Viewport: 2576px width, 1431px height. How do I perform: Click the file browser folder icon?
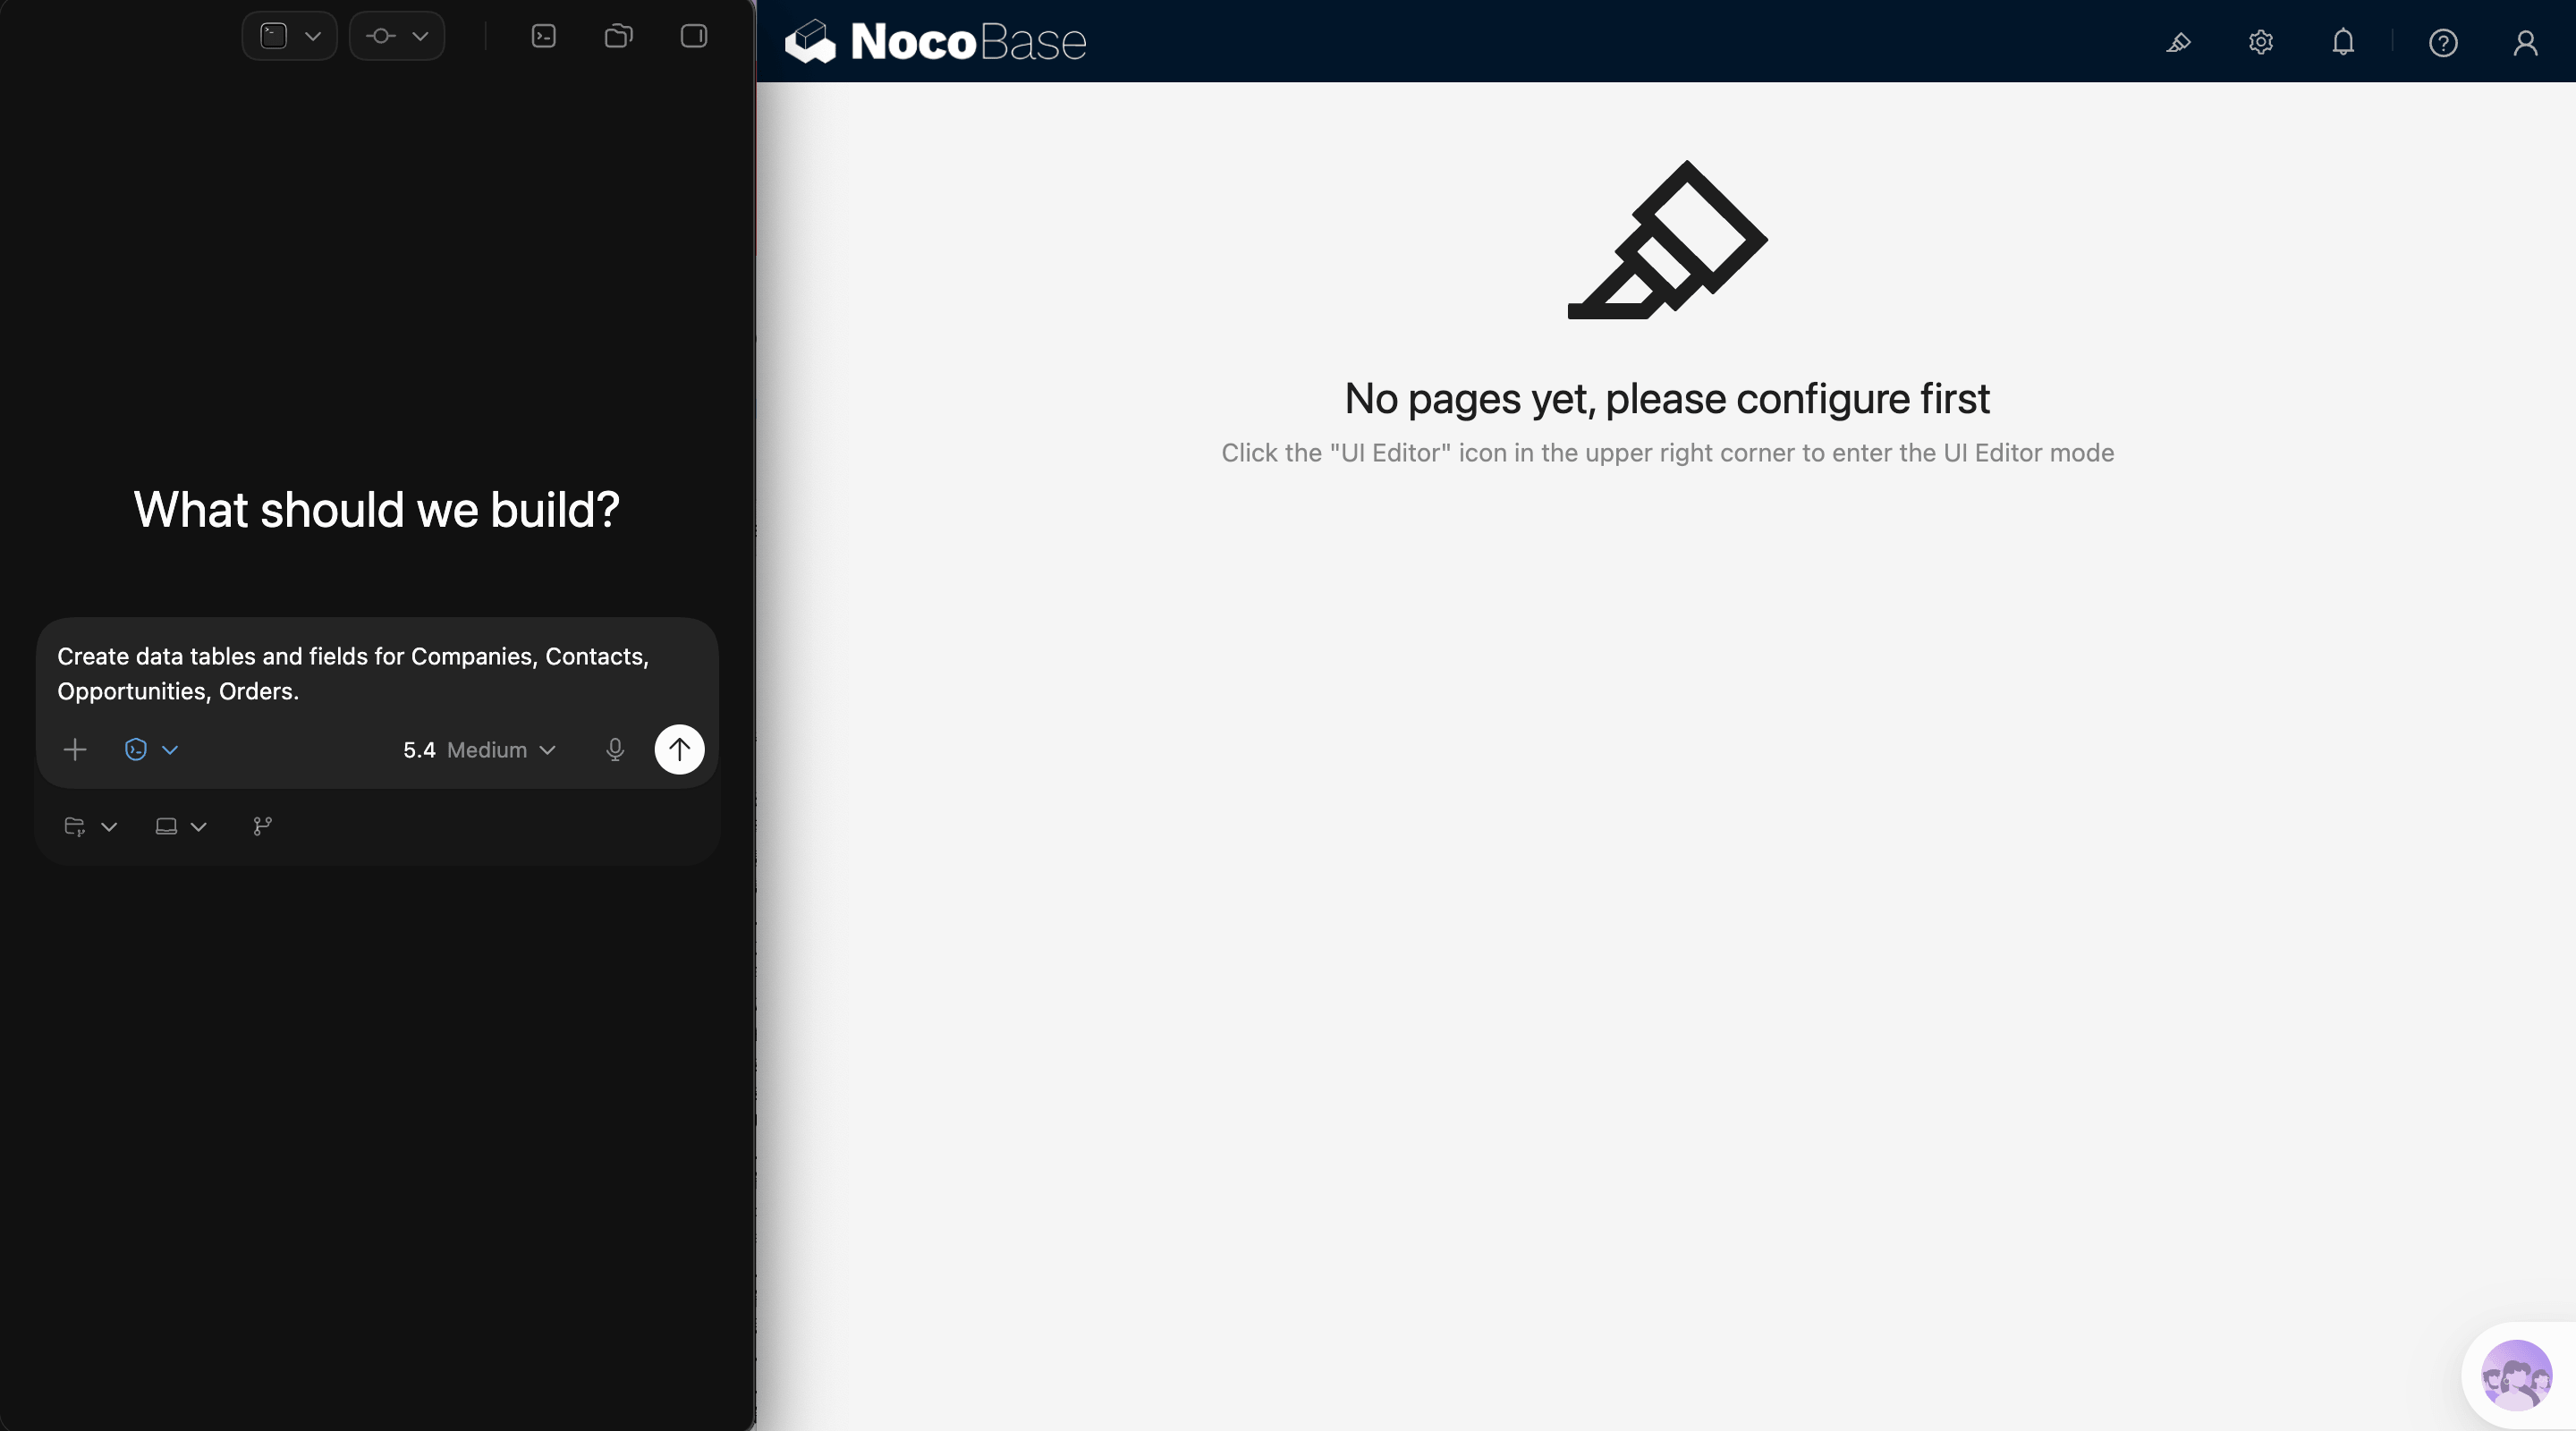617,36
